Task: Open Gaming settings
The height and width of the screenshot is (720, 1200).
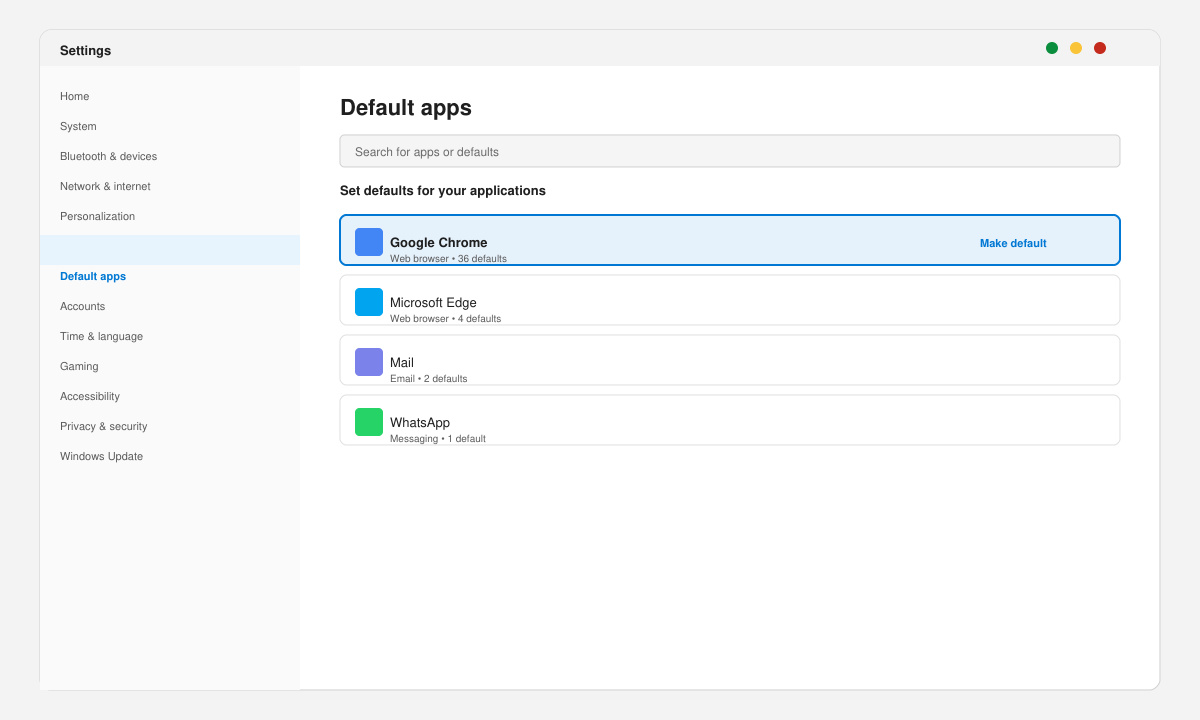Action: tap(79, 366)
